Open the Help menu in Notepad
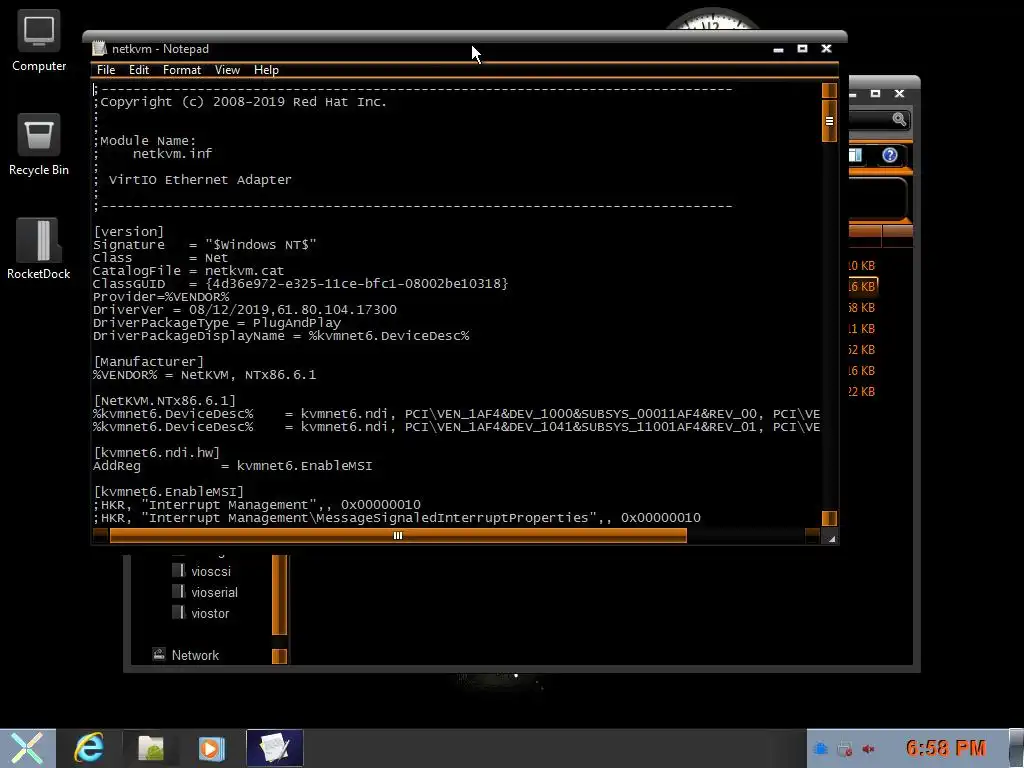 pos(266,70)
